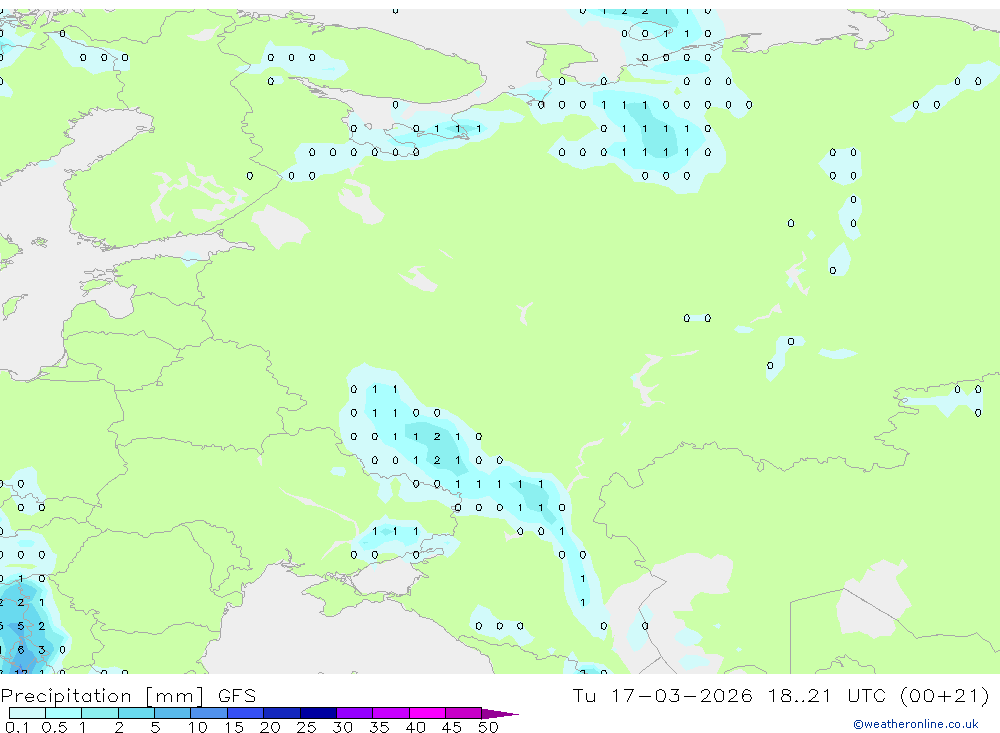Click the '0.5' legend label
This screenshot has height=733, width=1000.
point(54,727)
